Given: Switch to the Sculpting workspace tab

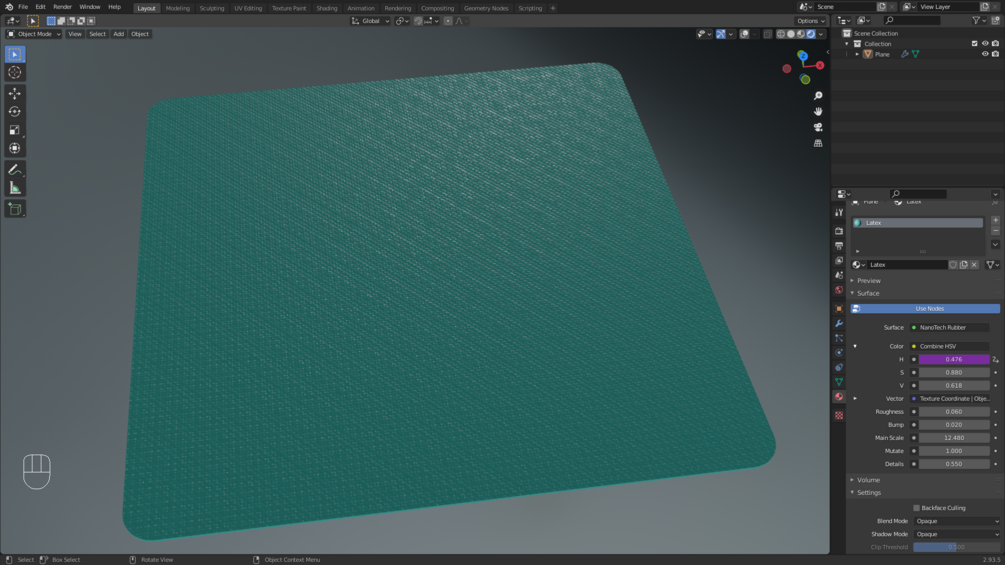Looking at the screenshot, I should pyautogui.click(x=212, y=8).
